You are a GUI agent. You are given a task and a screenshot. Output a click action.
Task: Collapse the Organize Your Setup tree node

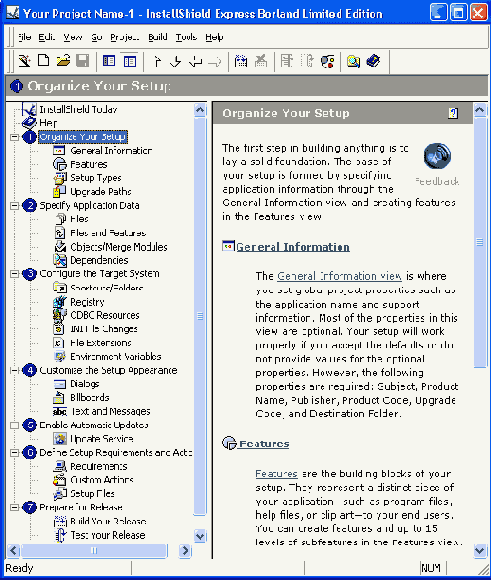14,137
